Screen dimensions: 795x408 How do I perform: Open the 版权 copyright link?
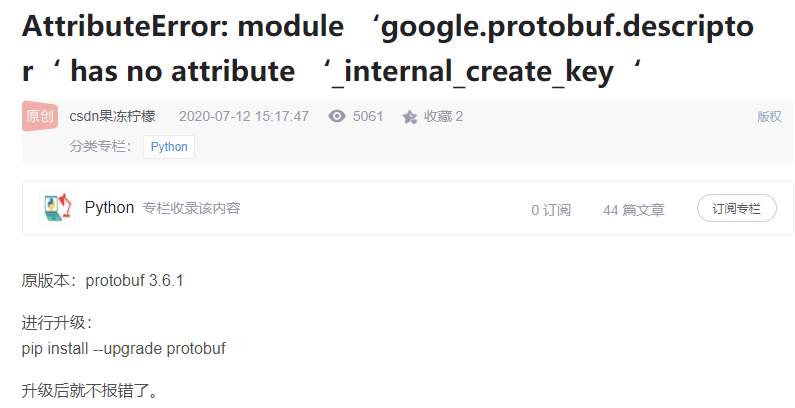point(768,116)
